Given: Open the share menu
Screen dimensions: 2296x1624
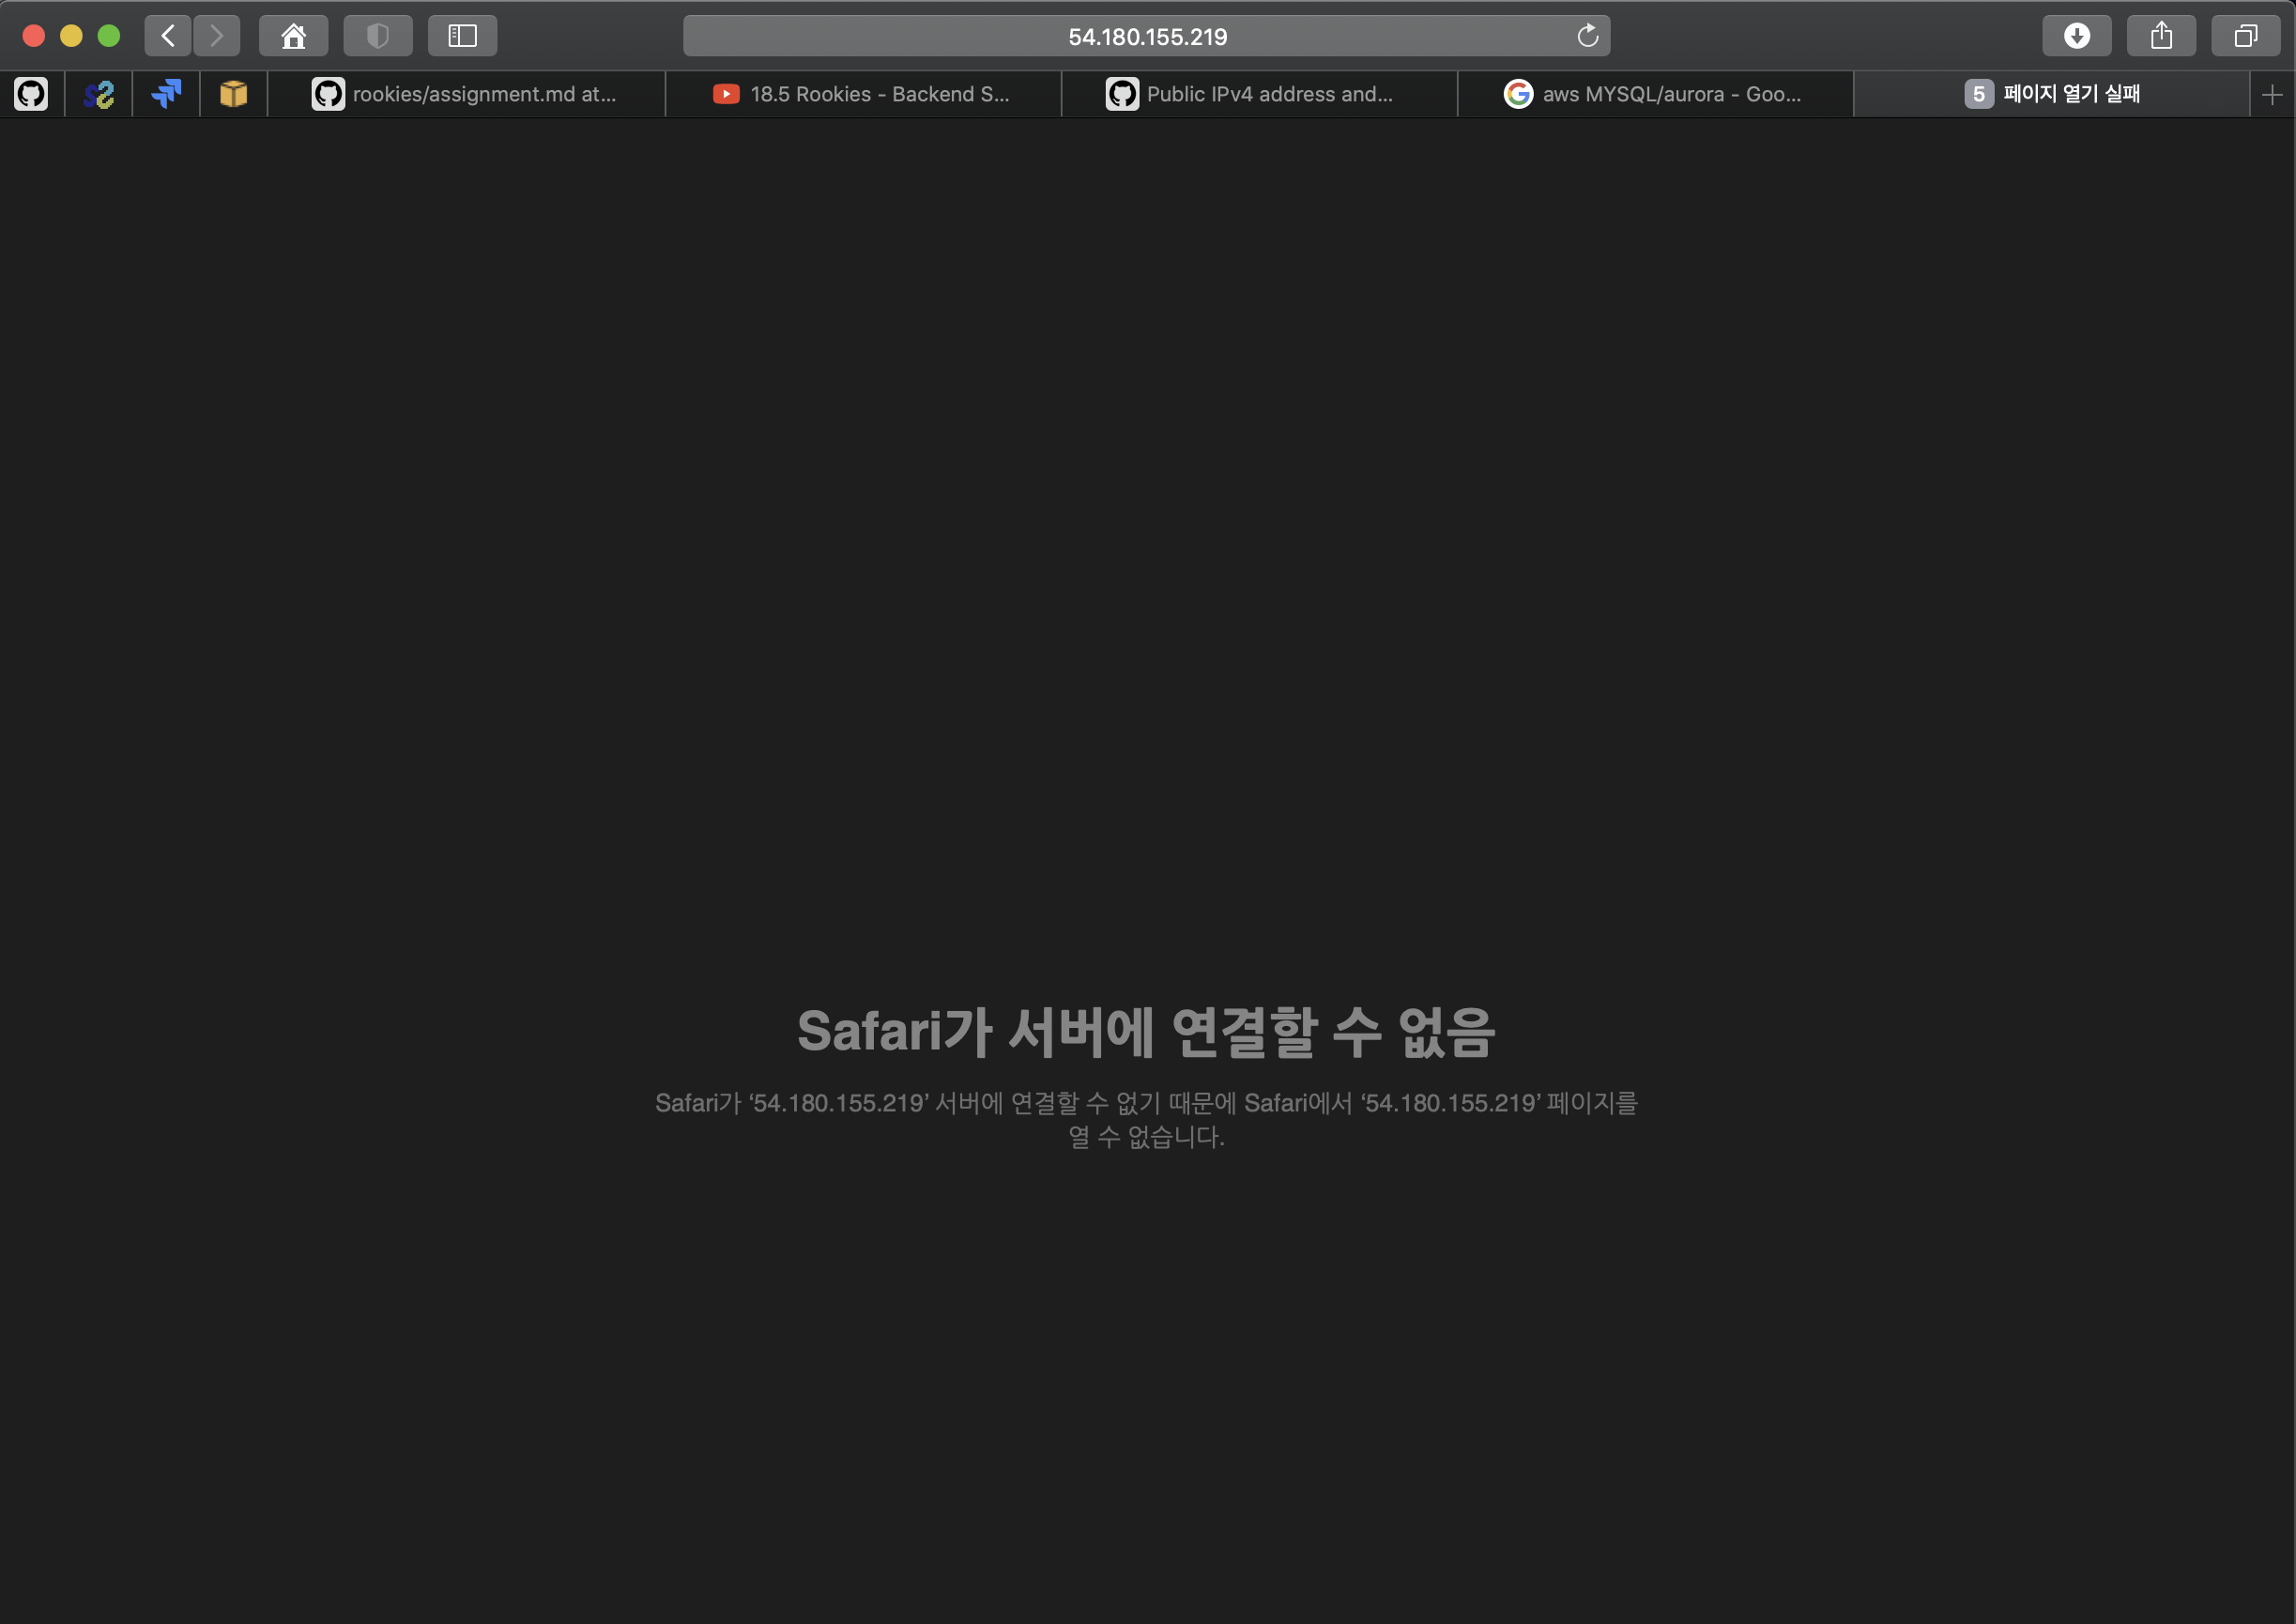Looking at the screenshot, I should coord(2161,36).
